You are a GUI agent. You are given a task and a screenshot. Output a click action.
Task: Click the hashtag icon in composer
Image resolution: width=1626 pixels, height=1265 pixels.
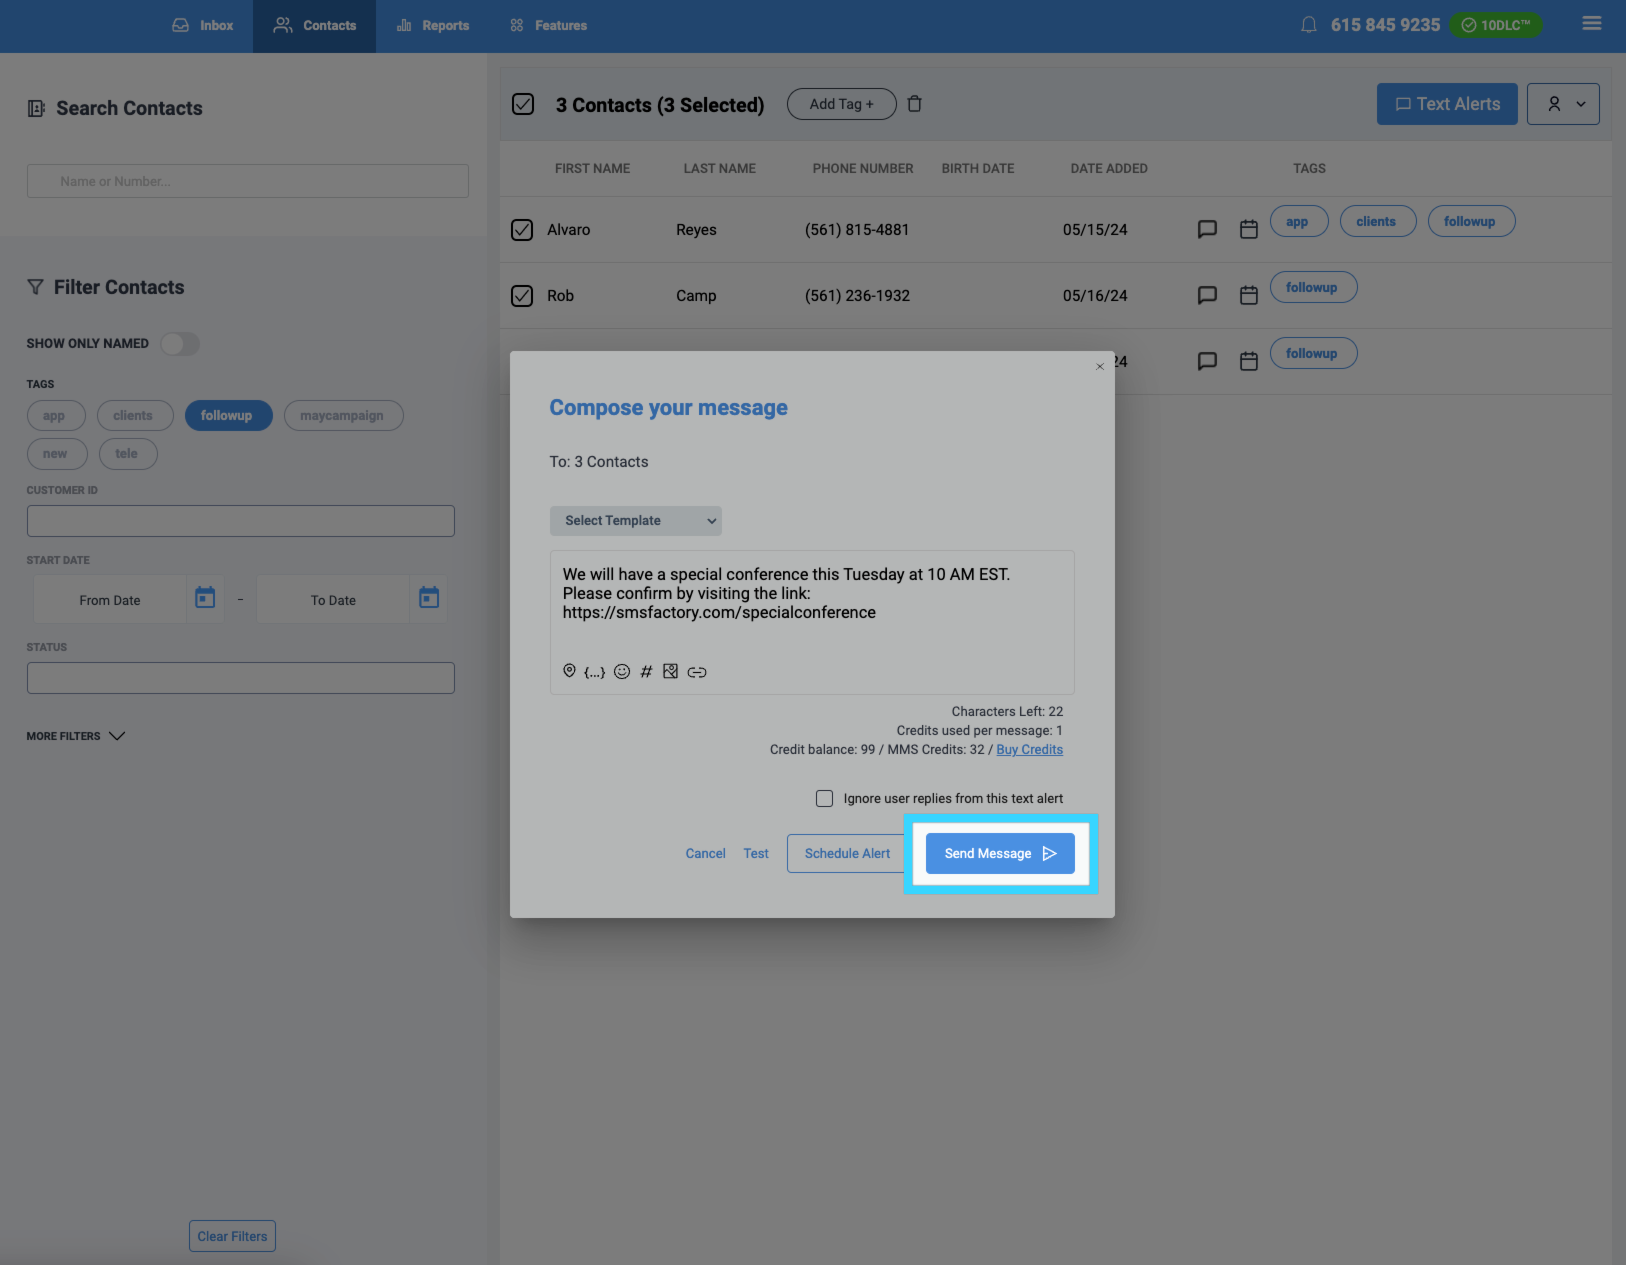click(x=646, y=672)
